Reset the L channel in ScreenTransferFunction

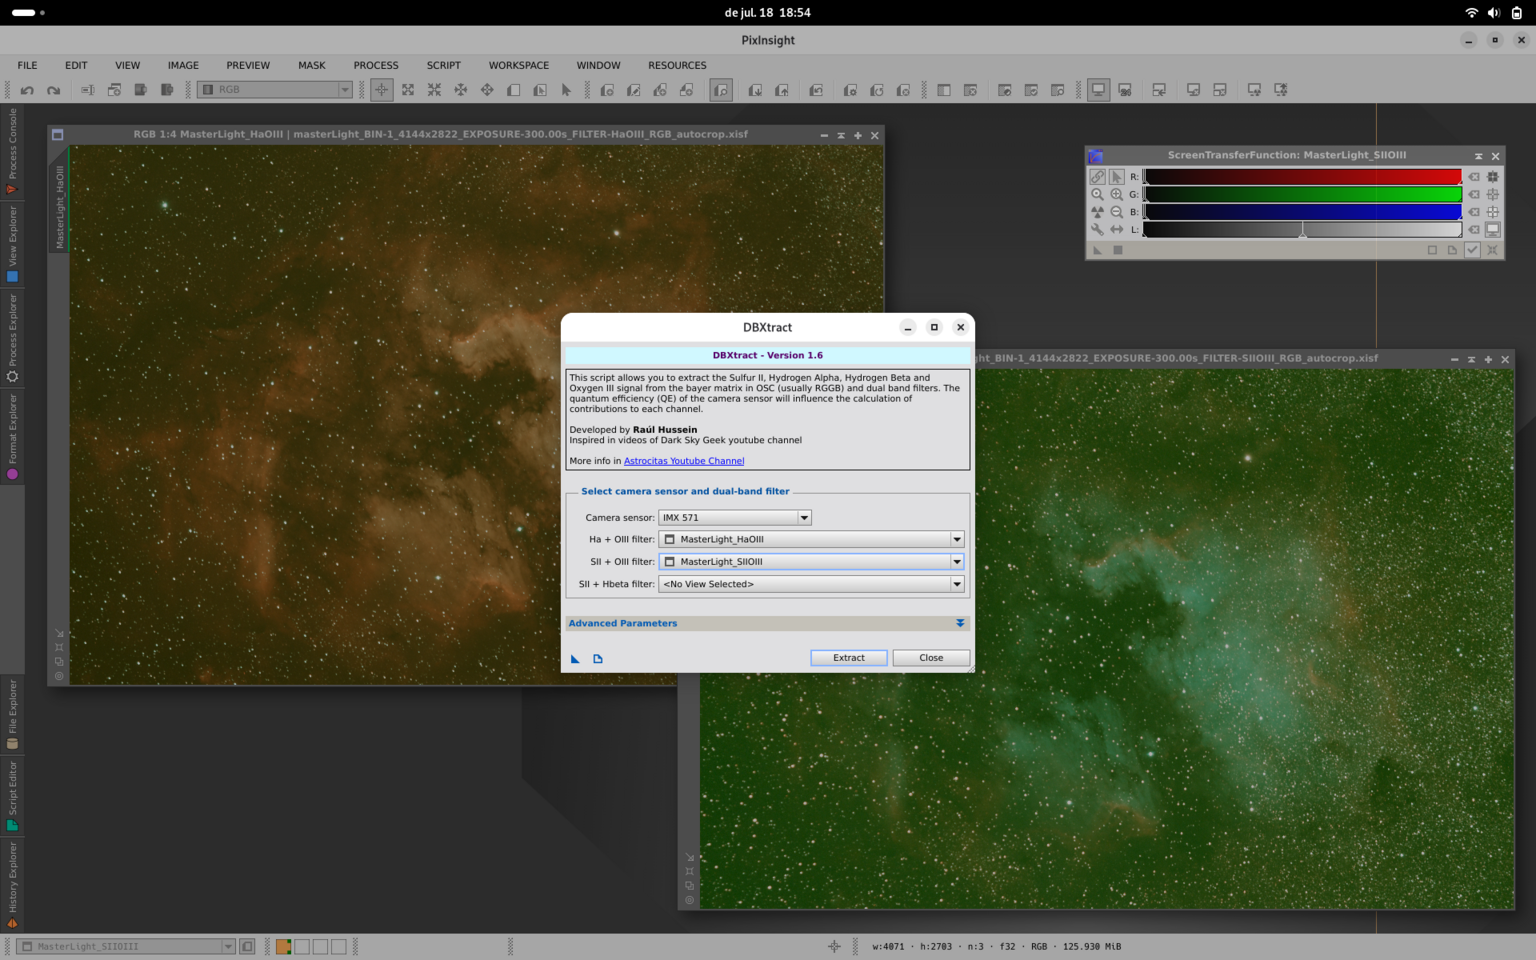[x=1474, y=229]
